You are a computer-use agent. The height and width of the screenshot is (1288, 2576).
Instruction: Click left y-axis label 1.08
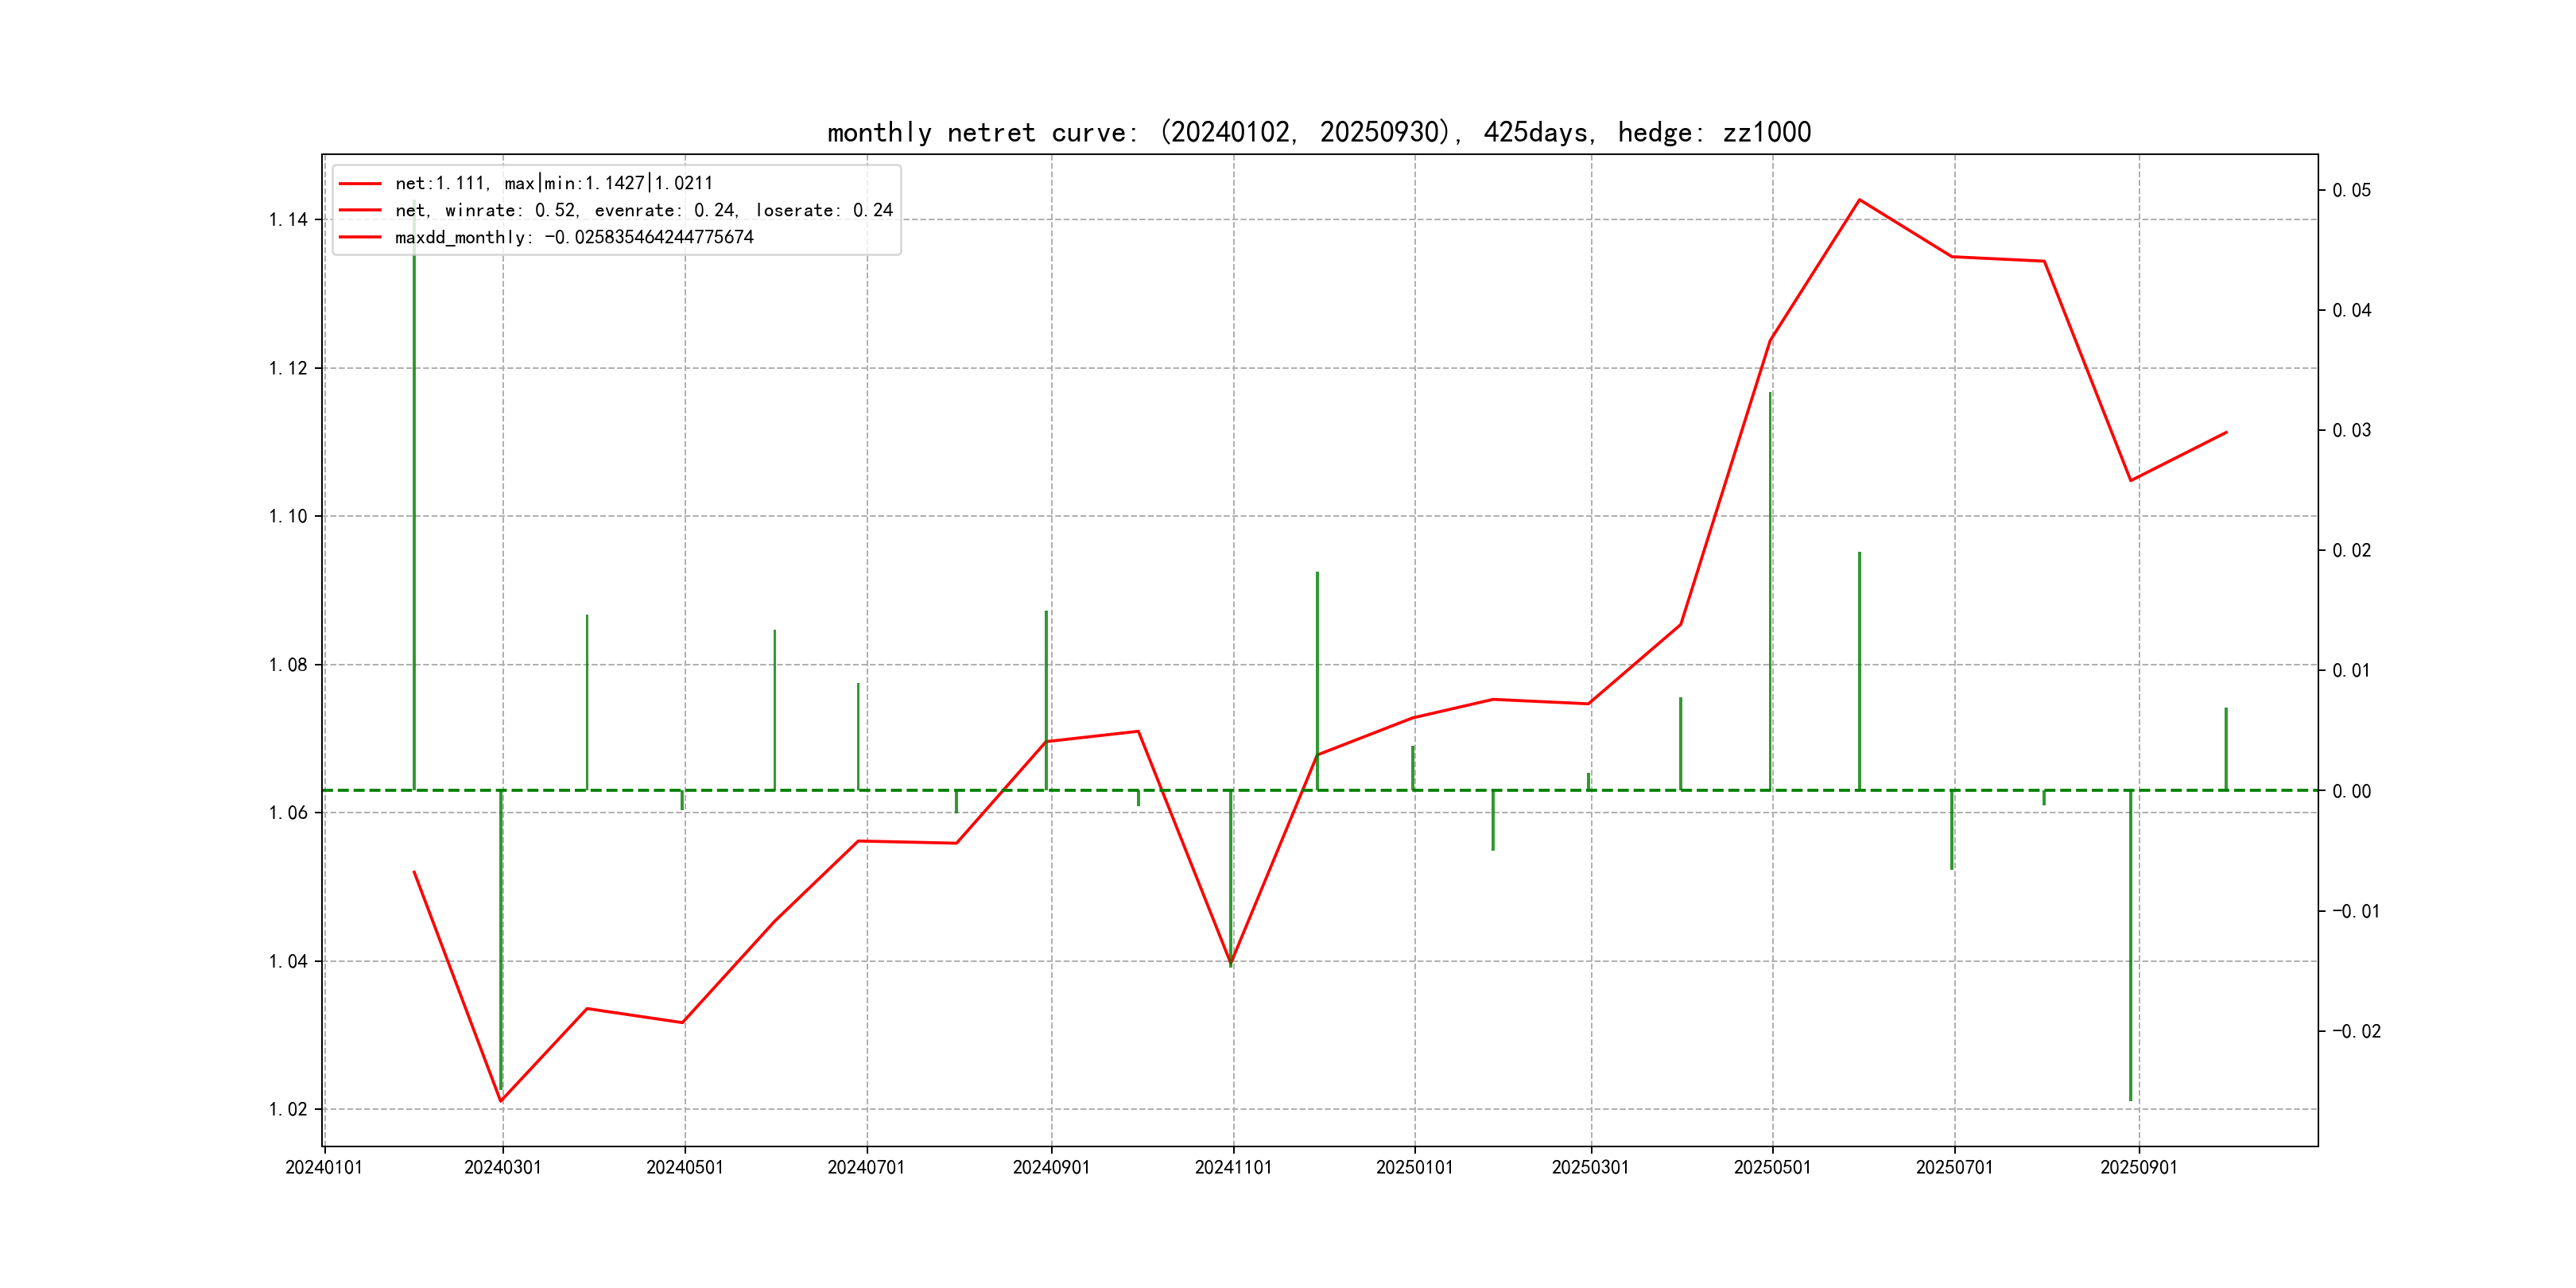pyautogui.click(x=288, y=665)
